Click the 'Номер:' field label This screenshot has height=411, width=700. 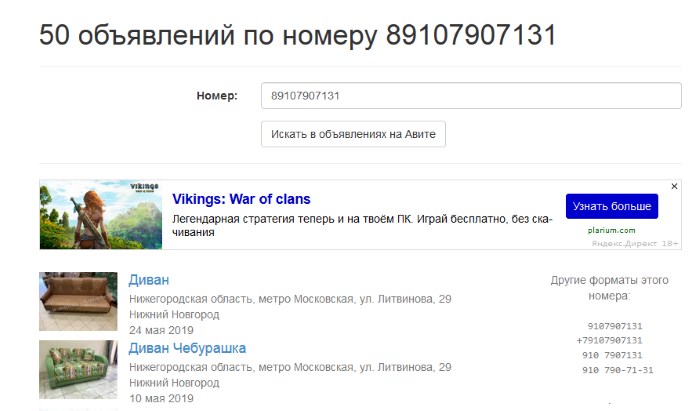click(x=217, y=95)
